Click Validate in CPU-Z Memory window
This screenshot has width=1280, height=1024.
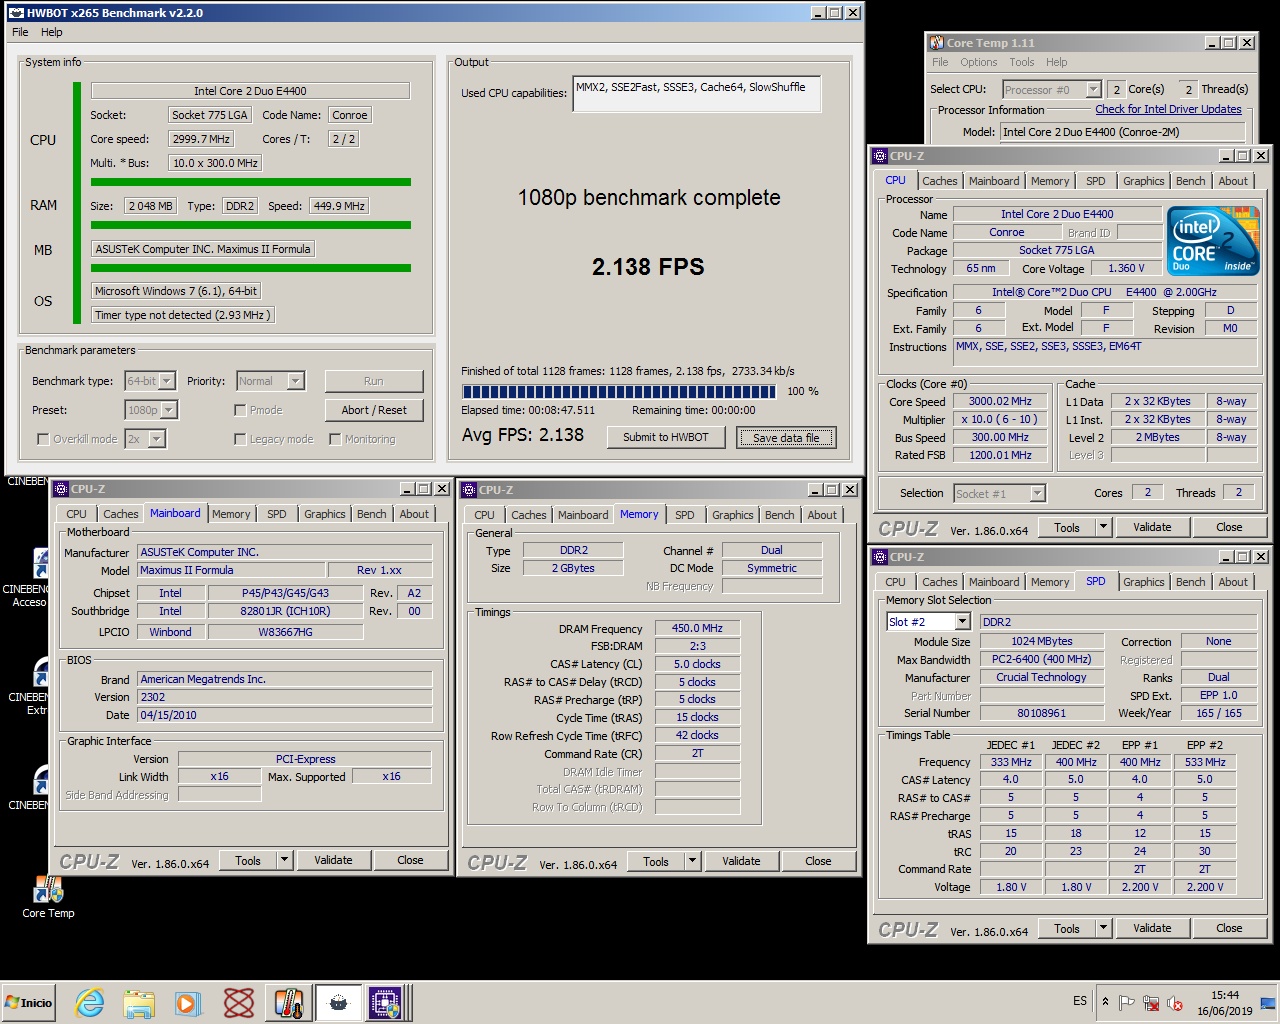point(741,861)
